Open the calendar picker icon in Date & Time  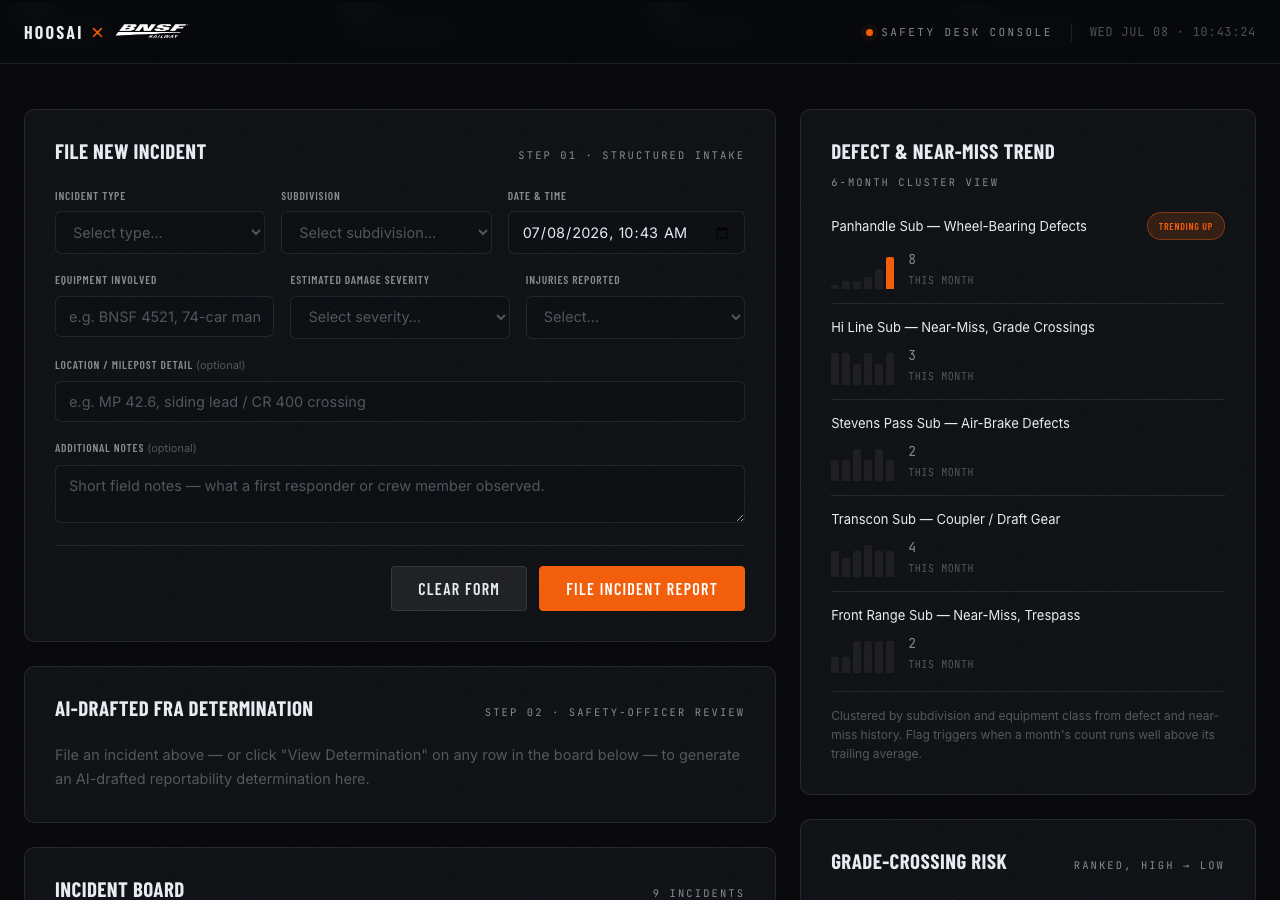coord(723,233)
